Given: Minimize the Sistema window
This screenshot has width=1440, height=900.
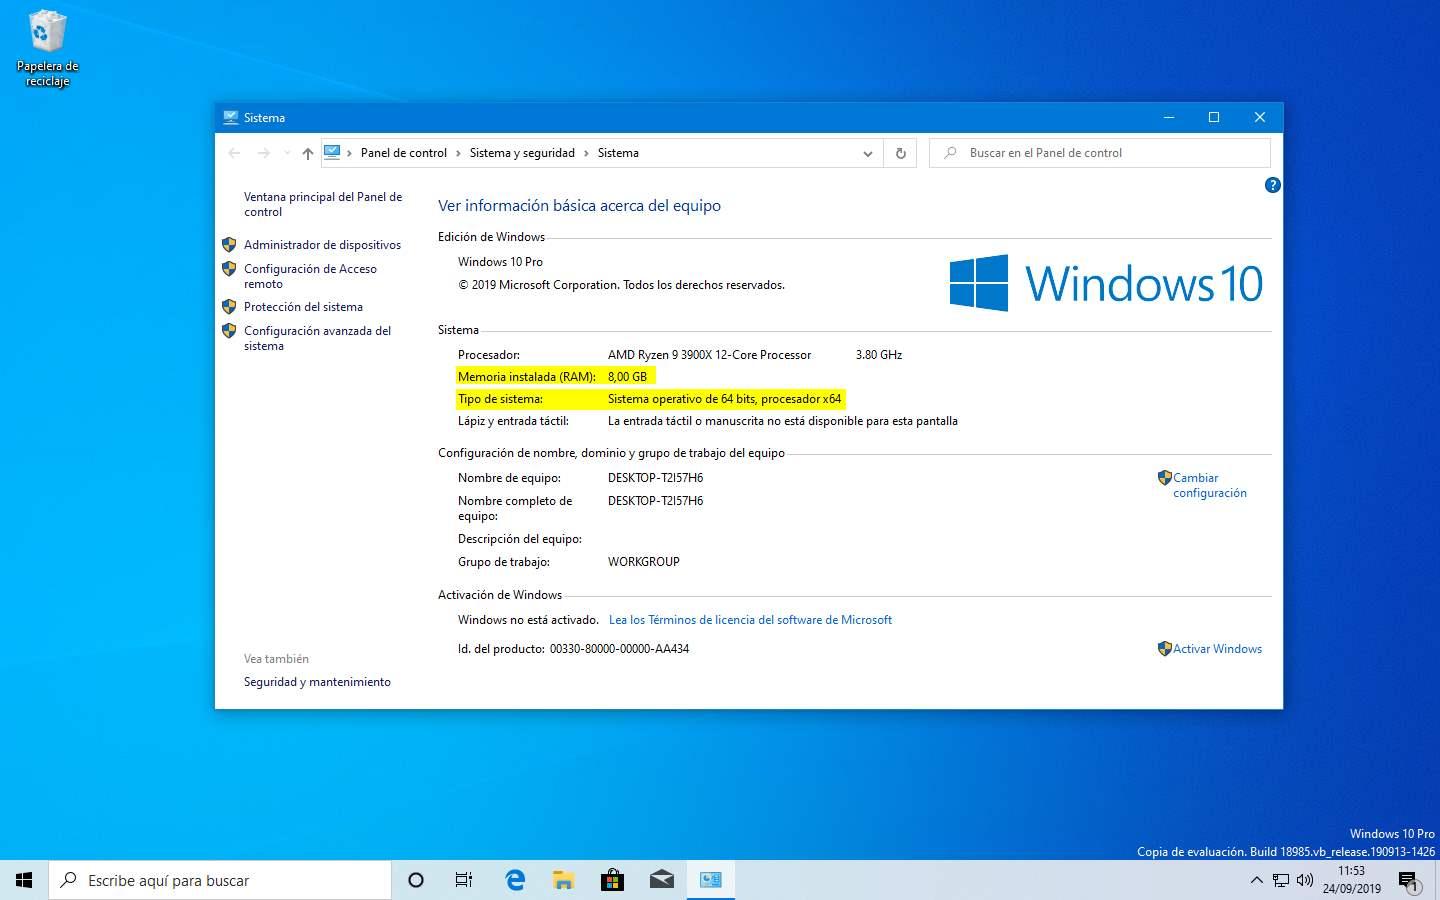Looking at the screenshot, I should point(1168,117).
